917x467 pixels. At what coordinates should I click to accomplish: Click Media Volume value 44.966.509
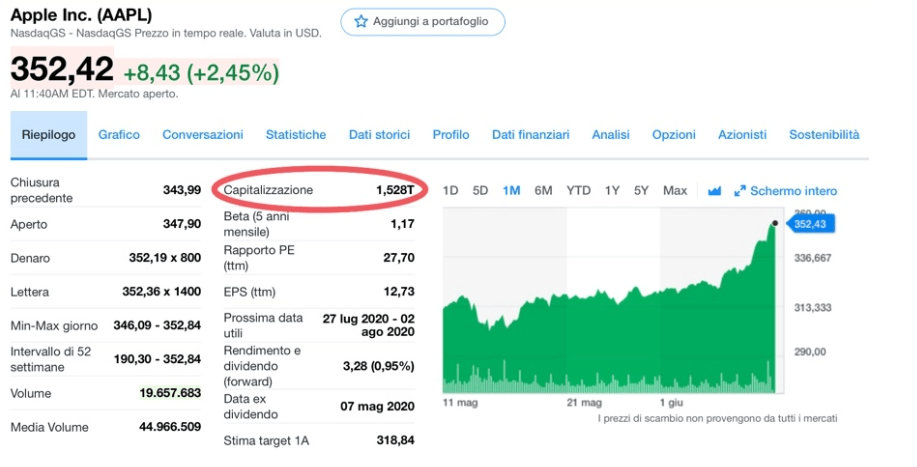pyautogui.click(x=170, y=427)
